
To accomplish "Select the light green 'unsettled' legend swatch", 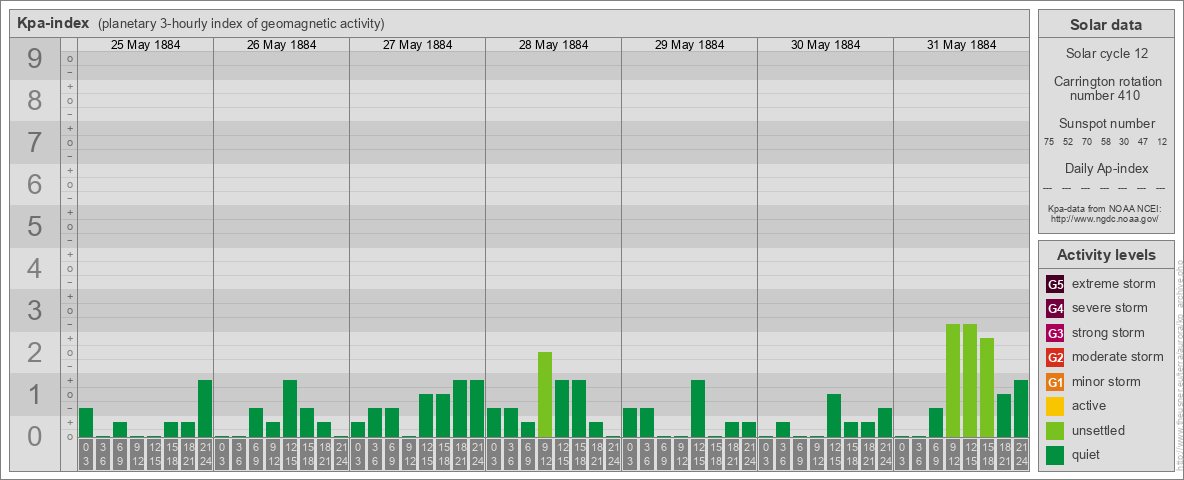I will pos(1055,431).
